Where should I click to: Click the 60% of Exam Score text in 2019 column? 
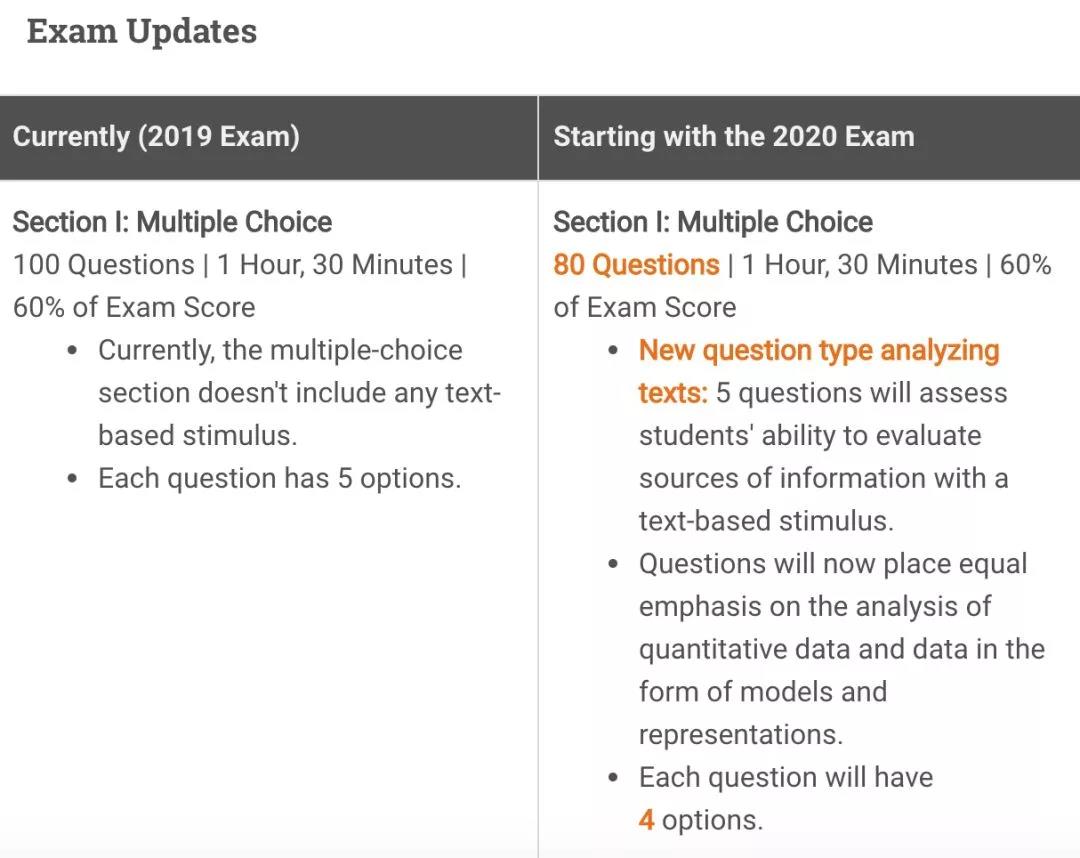[x=134, y=307]
